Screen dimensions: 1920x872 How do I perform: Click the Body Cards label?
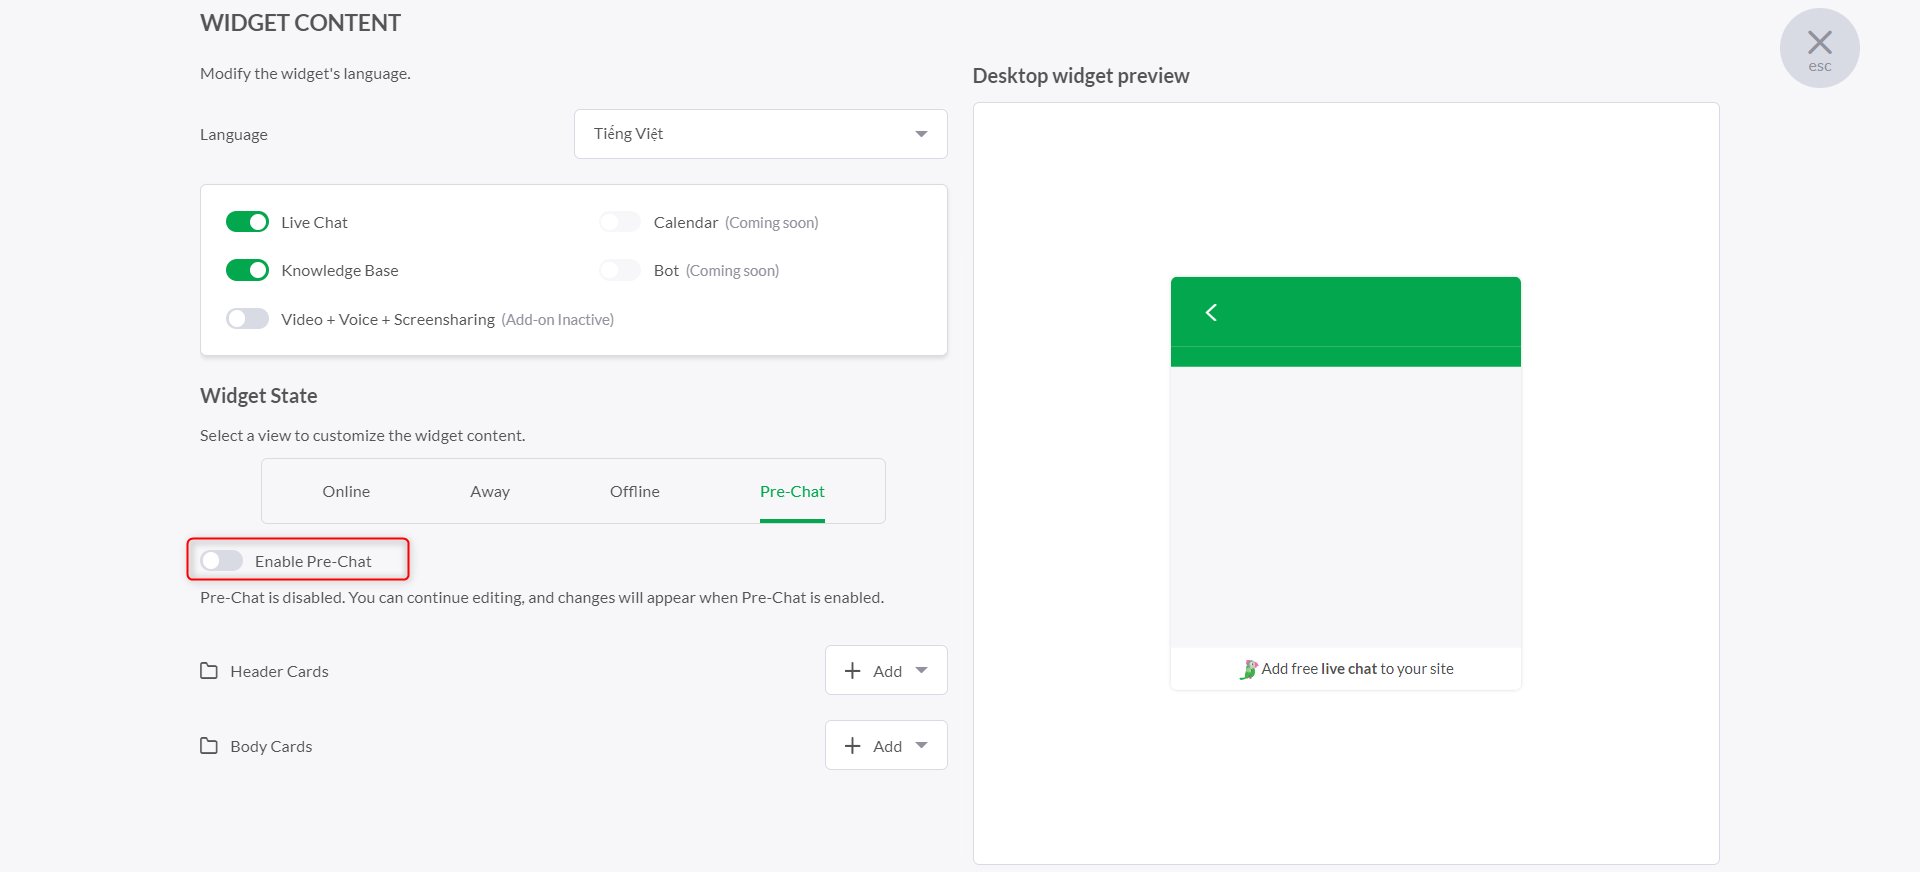[x=271, y=746]
